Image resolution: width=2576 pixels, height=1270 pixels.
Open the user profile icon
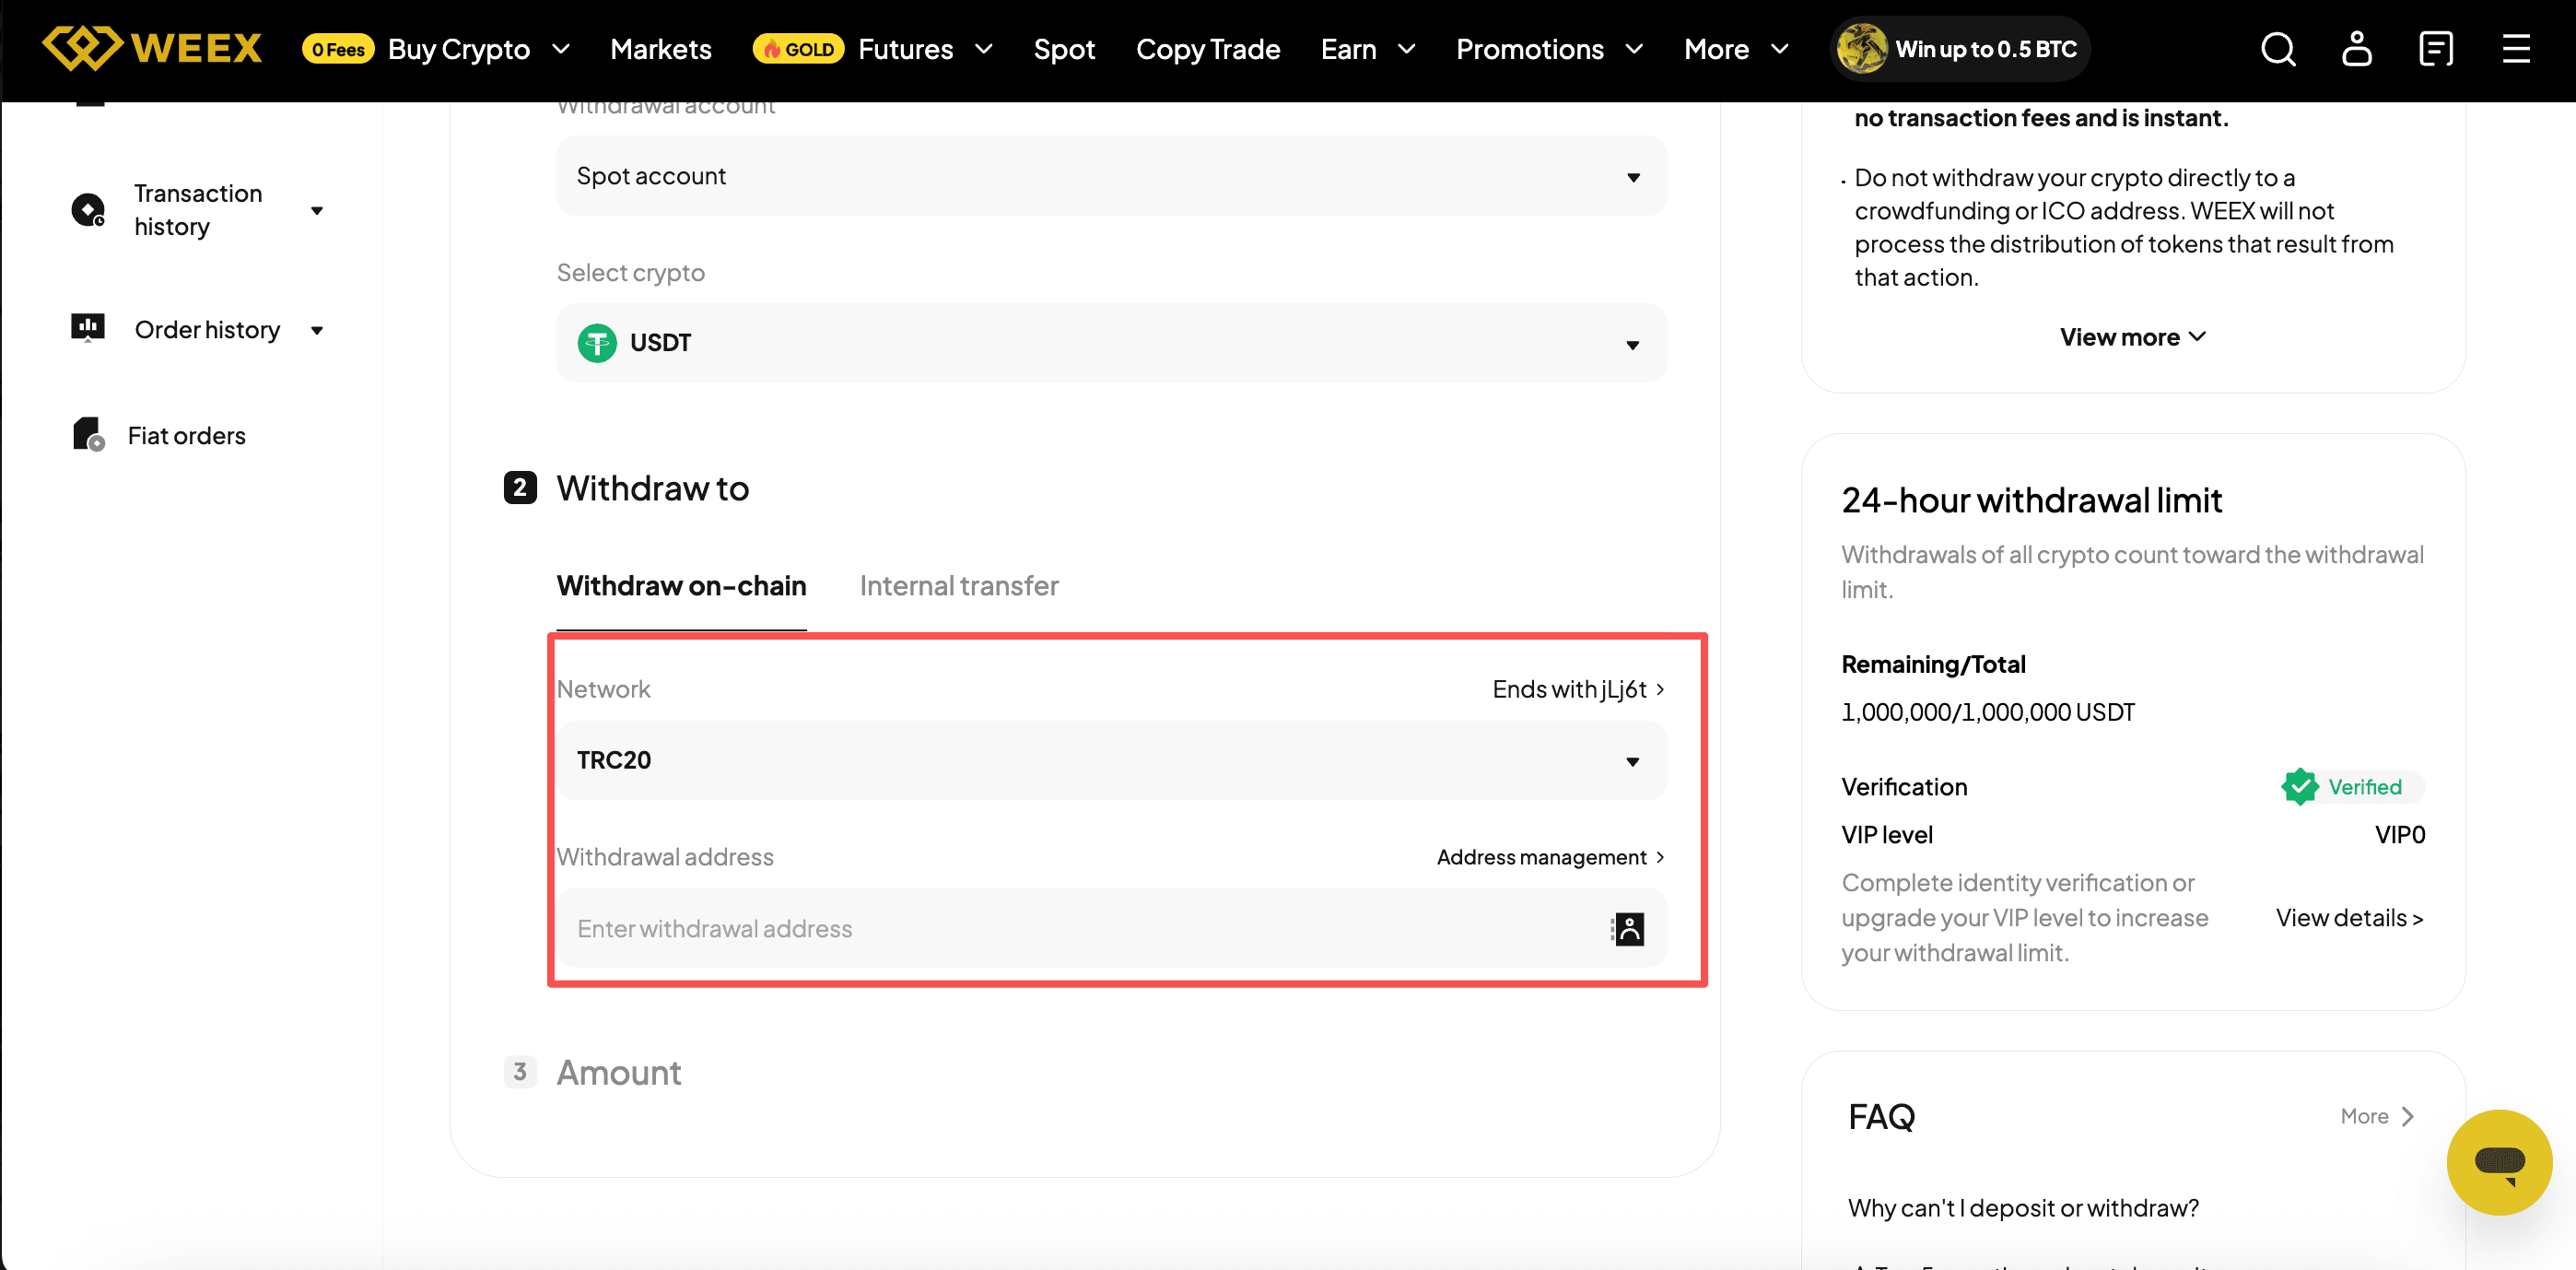pyautogui.click(x=2357, y=48)
